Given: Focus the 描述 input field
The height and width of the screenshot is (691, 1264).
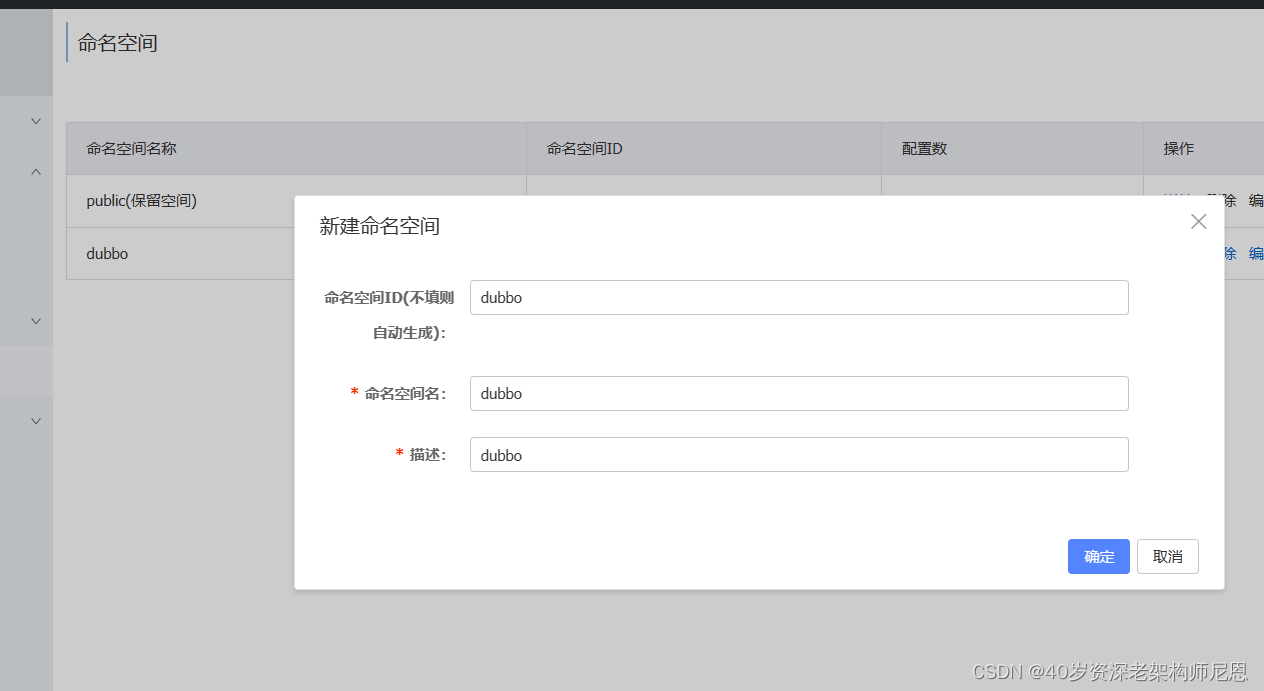Looking at the screenshot, I should (799, 454).
